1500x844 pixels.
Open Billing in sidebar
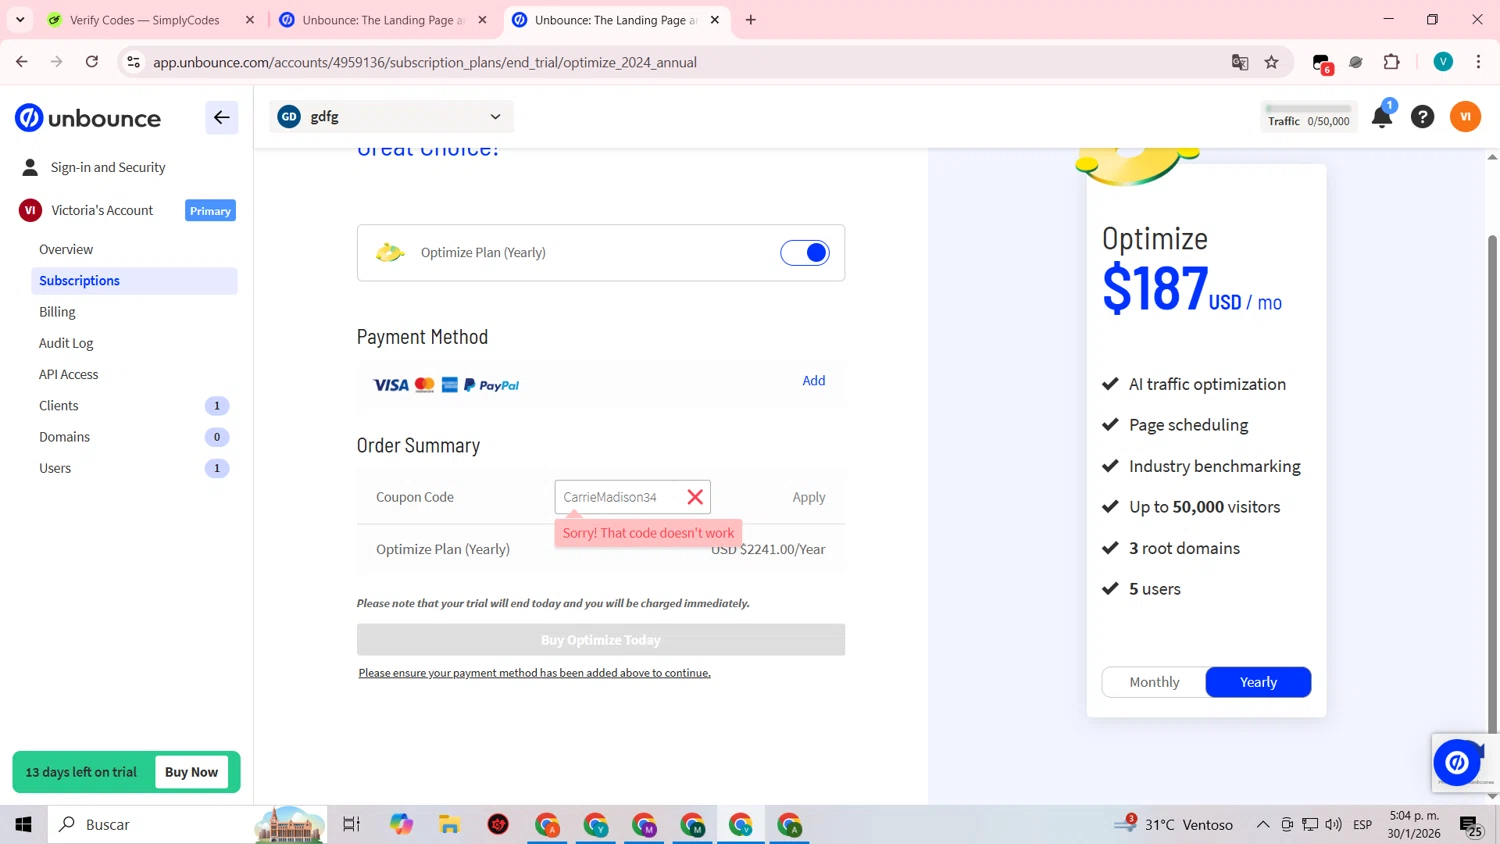[57, 312]
